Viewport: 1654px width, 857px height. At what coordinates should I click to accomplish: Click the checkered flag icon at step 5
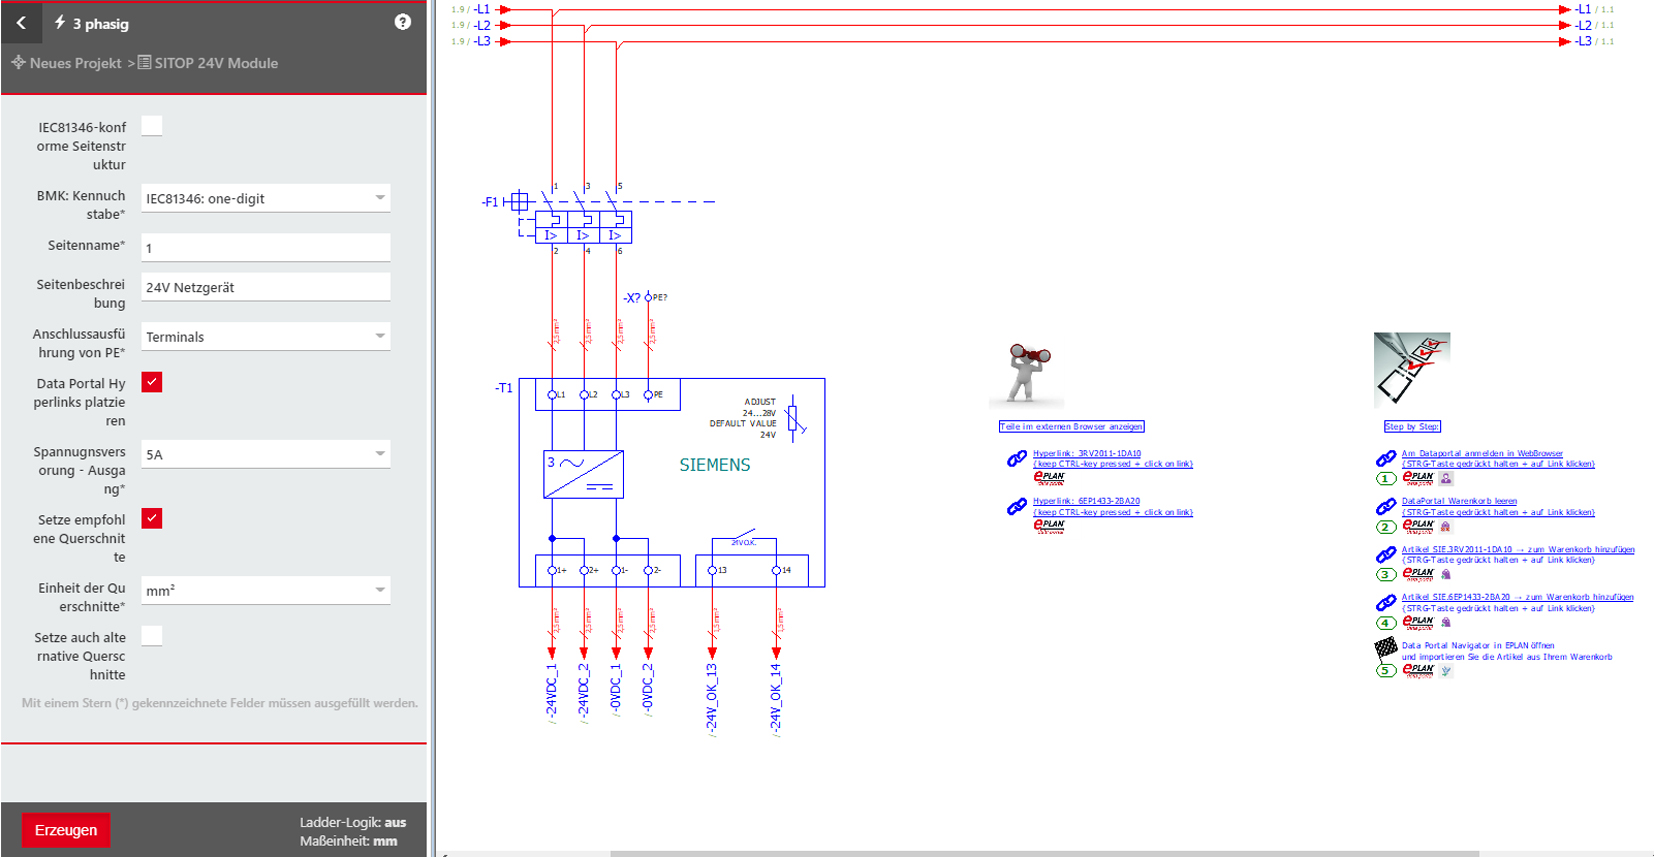[x=1385, y=648]
